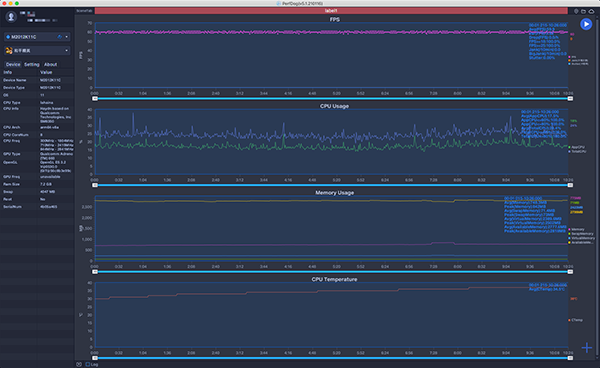Toggle the Jank legend entry in FPS chart
600x368 pixels.
(x=579, y=60)
